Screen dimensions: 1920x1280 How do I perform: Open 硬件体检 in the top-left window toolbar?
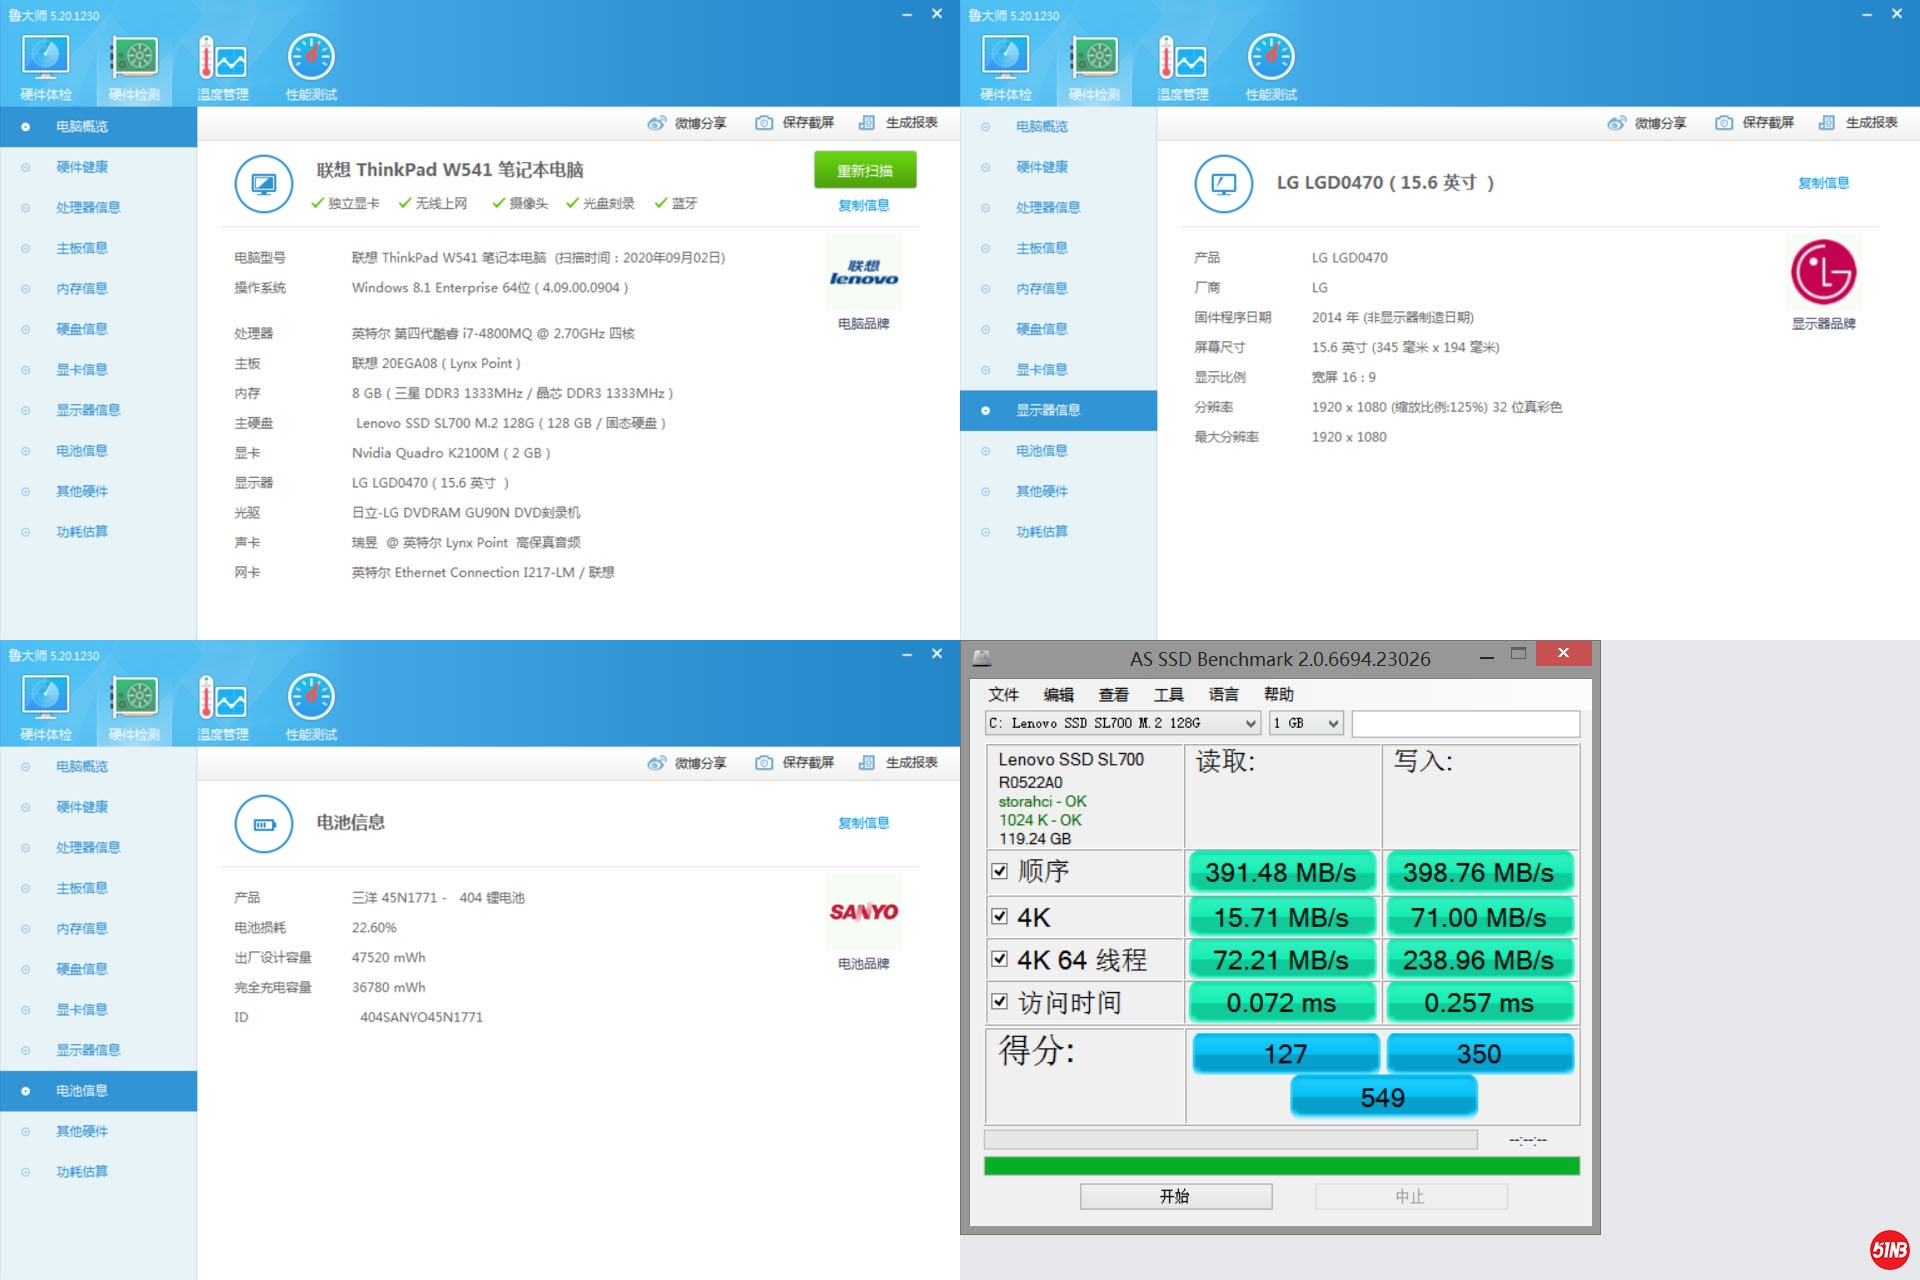(46, 68)
